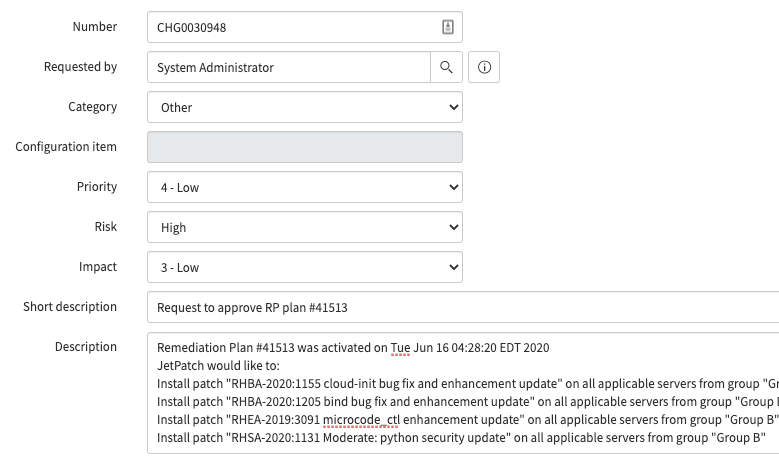Click the line mentioning RHBA-2020:1155 cloud-init
The height and width of the screenshot is (463, 779).
(x=467, y=384)
